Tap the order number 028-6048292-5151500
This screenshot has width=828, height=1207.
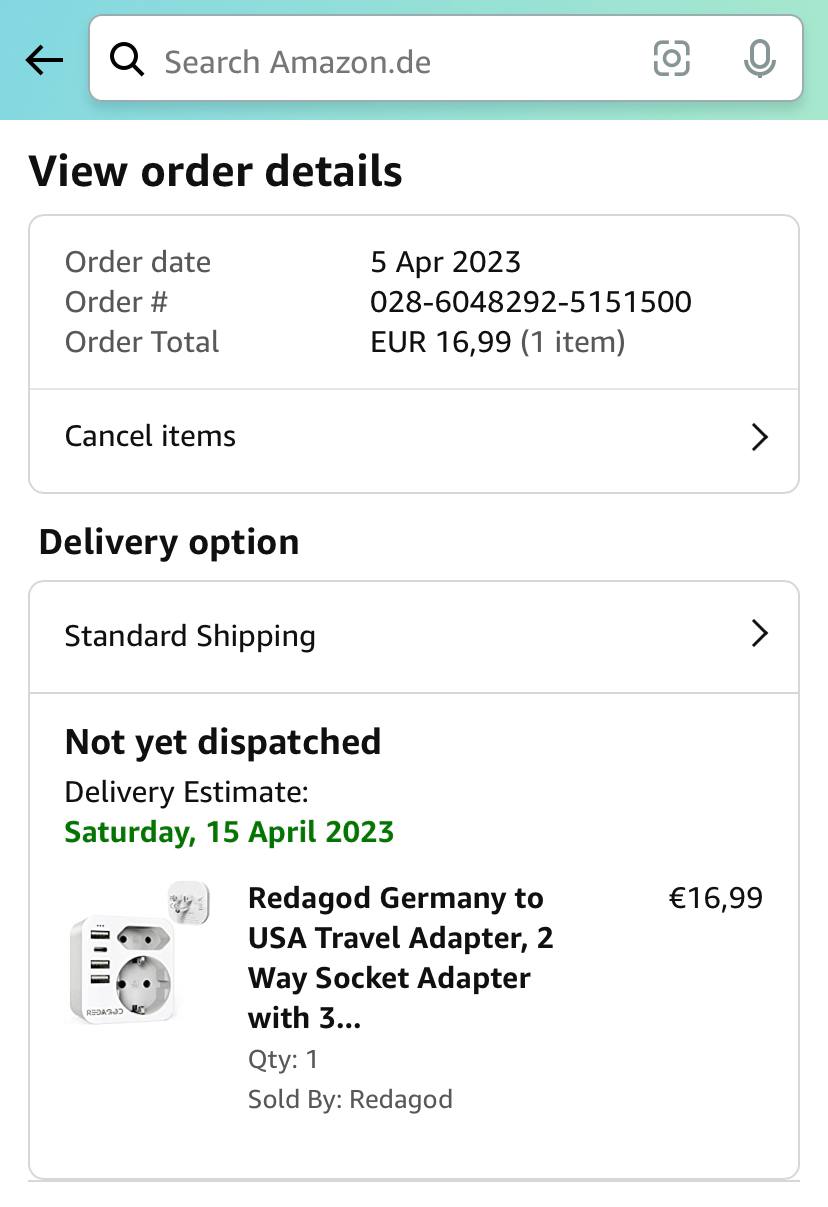tap(530, 302)
